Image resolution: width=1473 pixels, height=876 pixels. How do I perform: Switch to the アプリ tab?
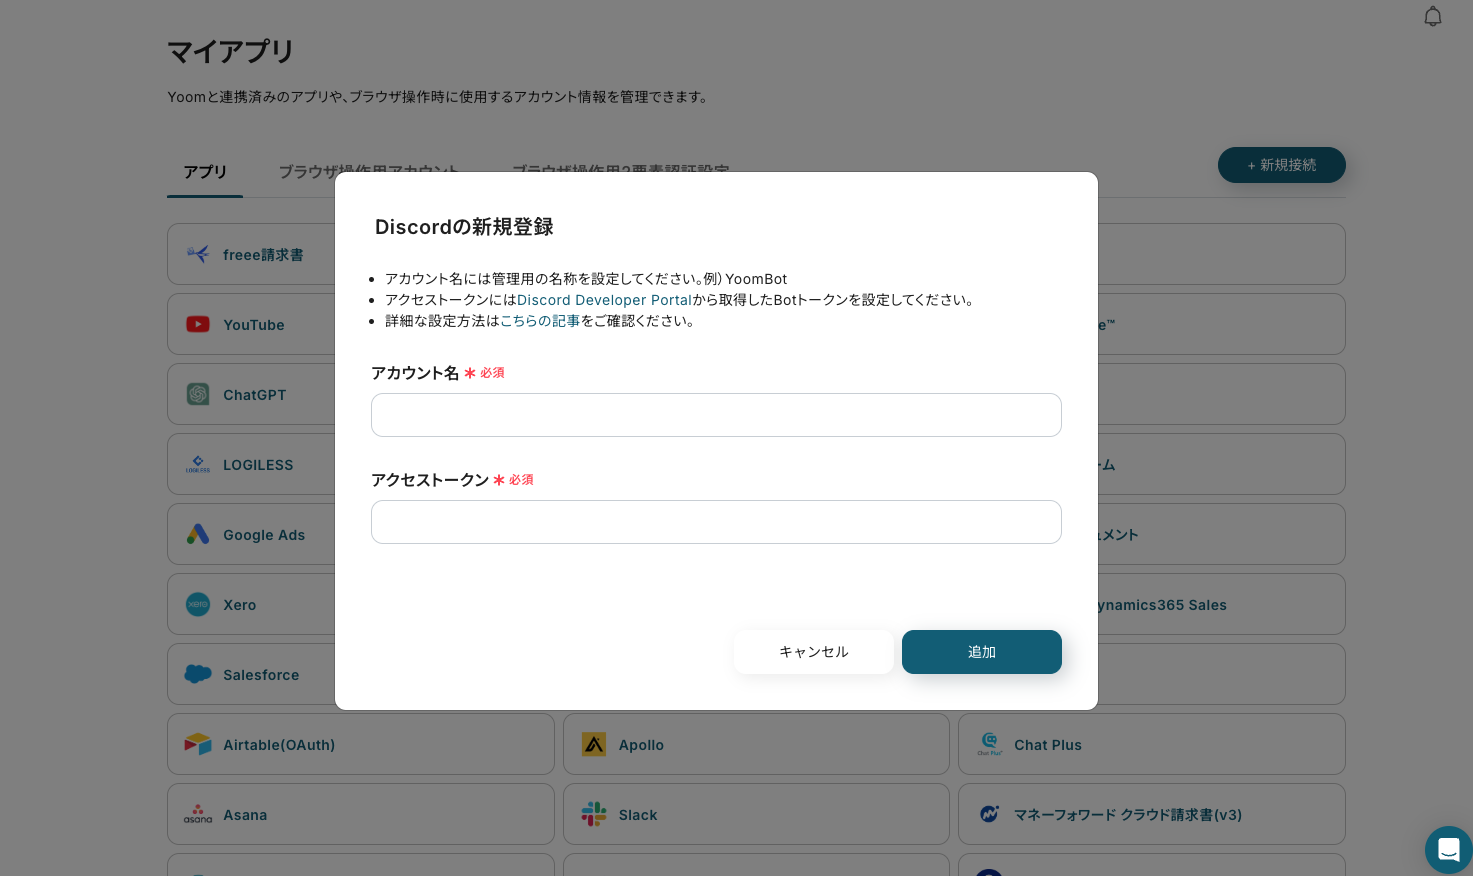pos(205,172)
